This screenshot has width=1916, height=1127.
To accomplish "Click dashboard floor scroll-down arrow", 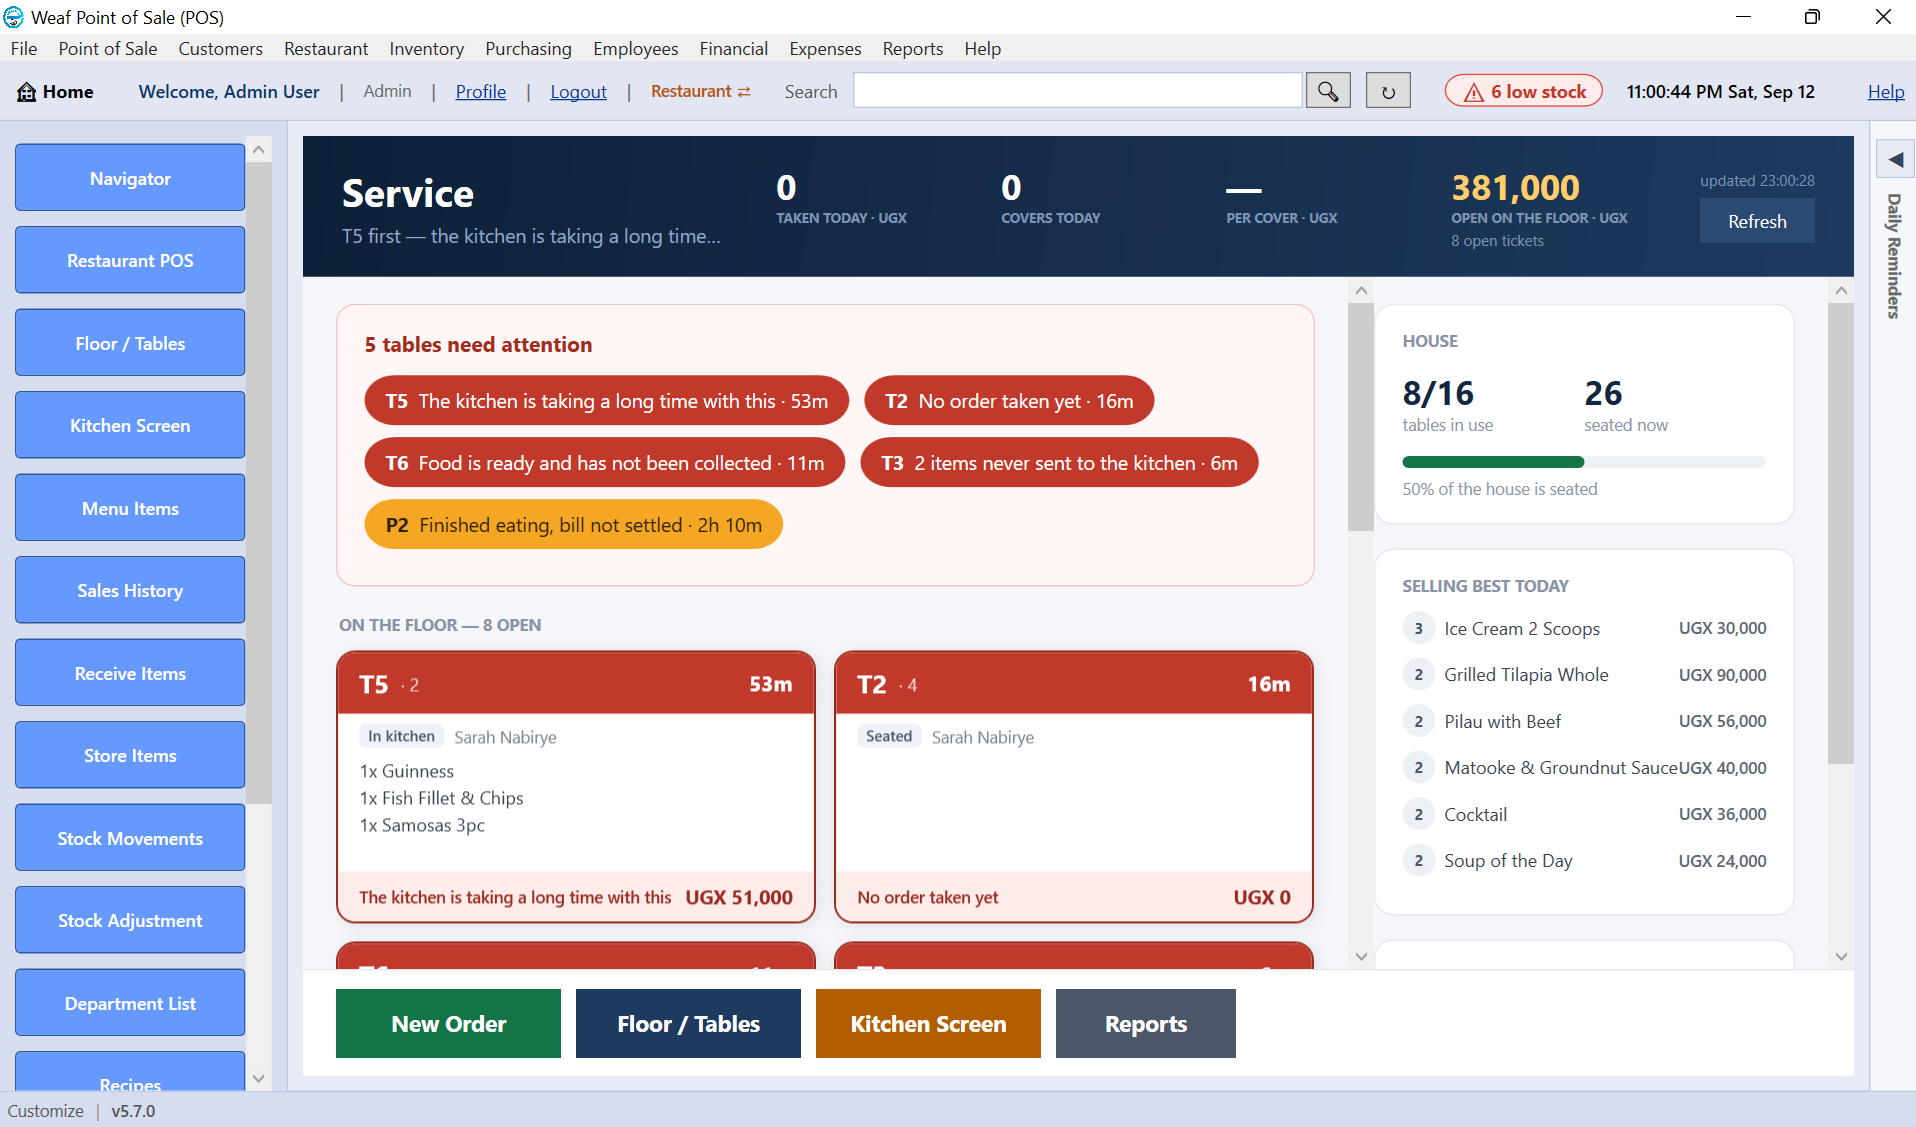I will 1361,956.
